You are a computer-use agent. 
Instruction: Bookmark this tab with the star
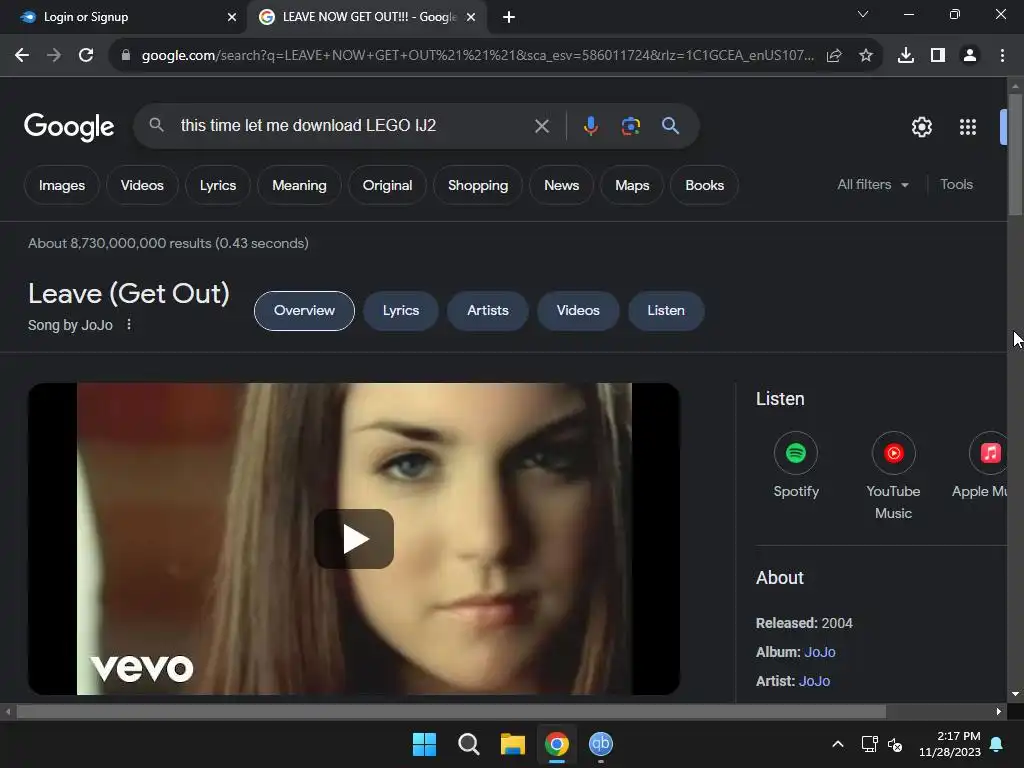coord(866,56)
